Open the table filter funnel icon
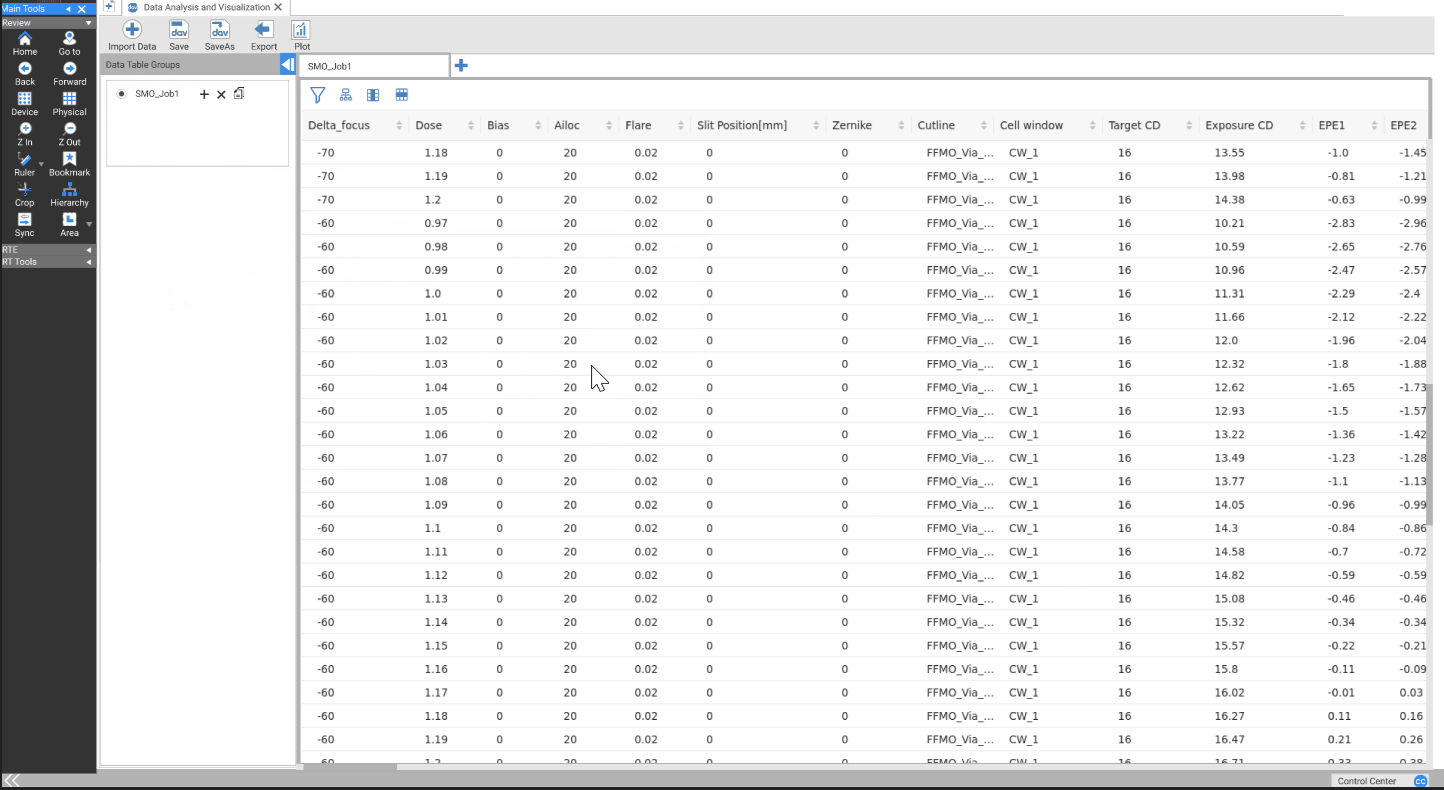The height and width of the screenshot is (790, 1444). 318,95
